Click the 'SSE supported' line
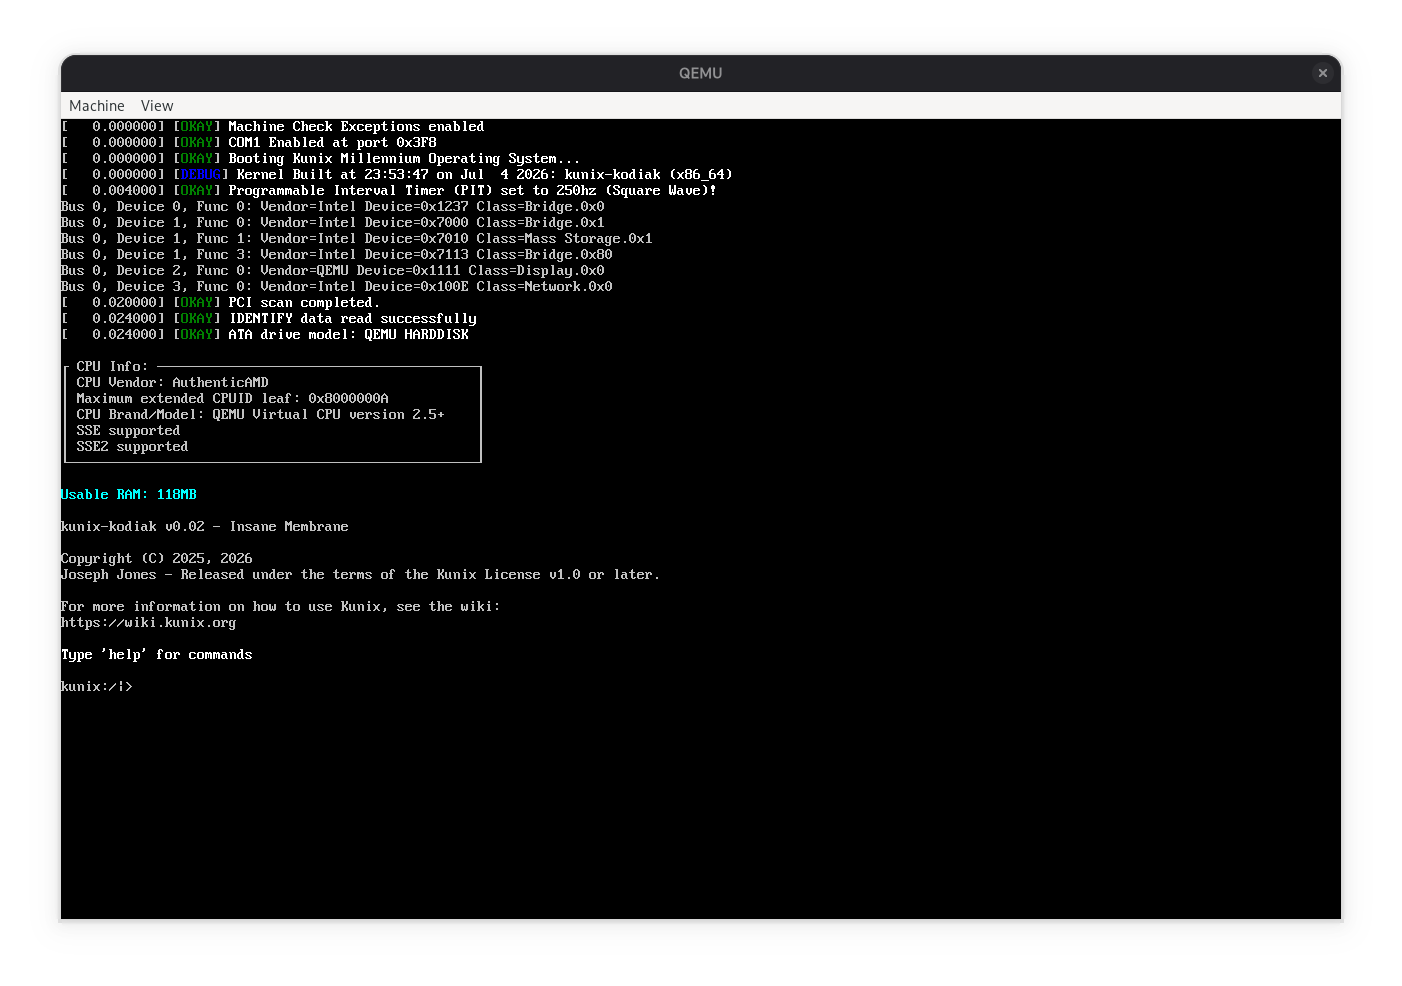 point(129,431)
